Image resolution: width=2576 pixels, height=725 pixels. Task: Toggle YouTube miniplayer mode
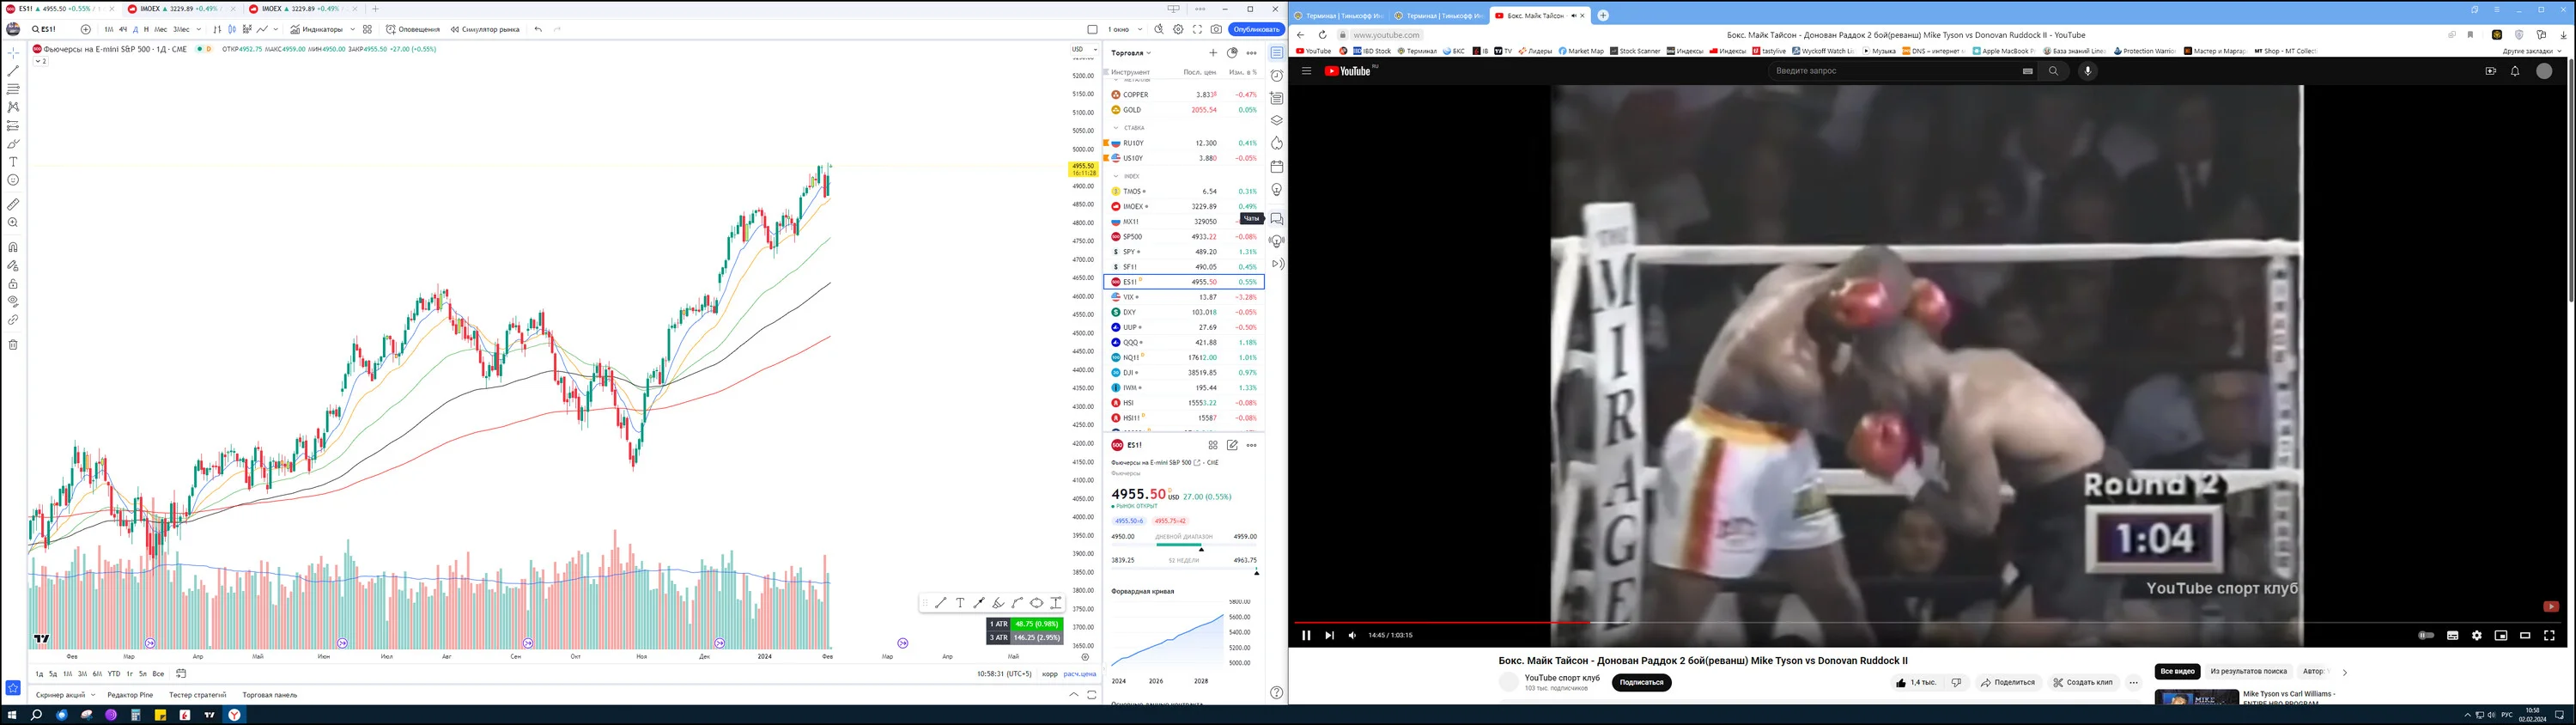(x=2501, y=635)
